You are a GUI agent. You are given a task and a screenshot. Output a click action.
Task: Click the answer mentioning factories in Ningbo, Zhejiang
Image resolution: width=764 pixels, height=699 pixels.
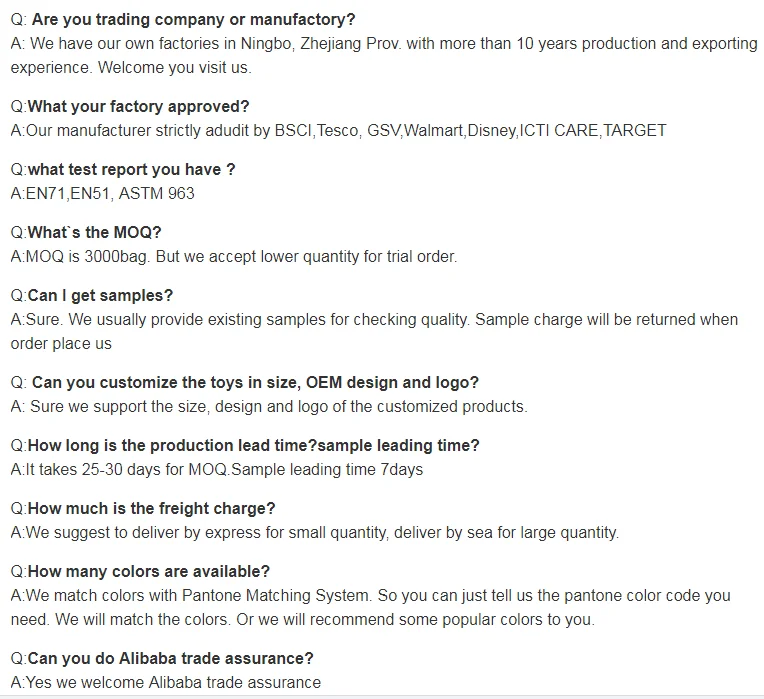384,44
